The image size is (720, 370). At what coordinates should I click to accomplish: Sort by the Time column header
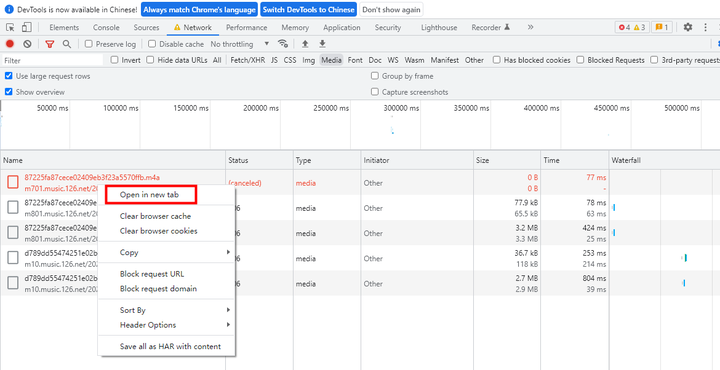pyautogui.click(x=574, y=160)
